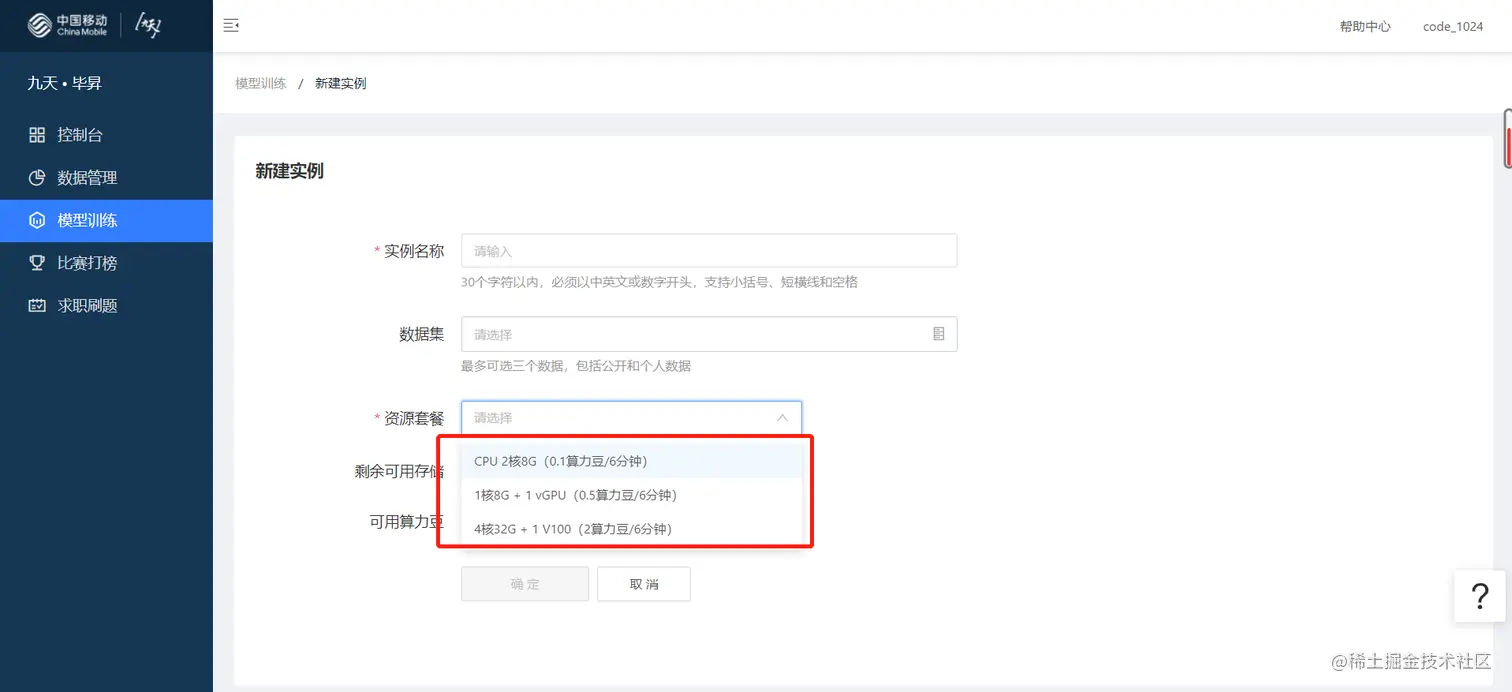
Task: Select the CPU 2核8G resource option
Action: [x=560, y=460]
